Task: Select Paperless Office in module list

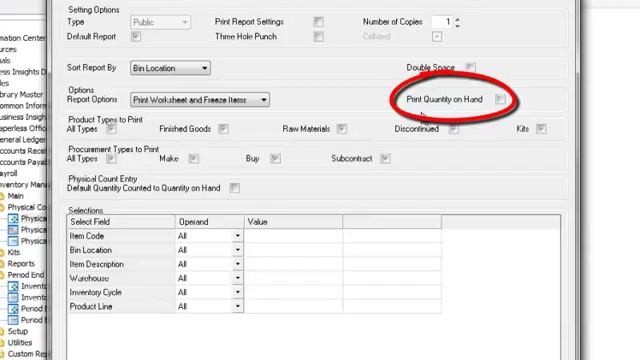Action: [x=23, y=128]
